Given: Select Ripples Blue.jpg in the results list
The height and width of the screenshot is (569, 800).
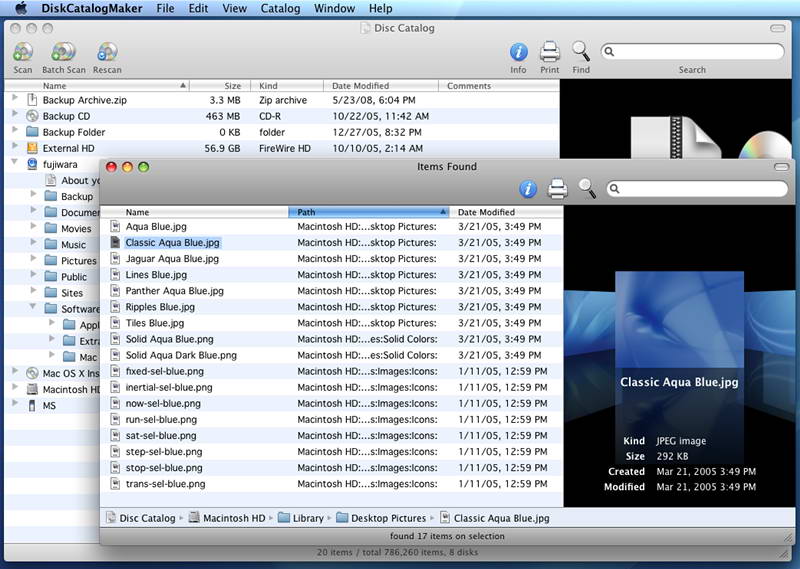Looking at the screenshot, I should [x=159, y=307].
